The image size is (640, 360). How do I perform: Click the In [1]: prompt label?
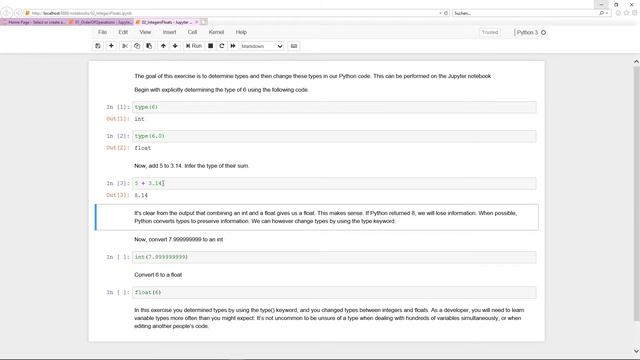tap(118, 107)
